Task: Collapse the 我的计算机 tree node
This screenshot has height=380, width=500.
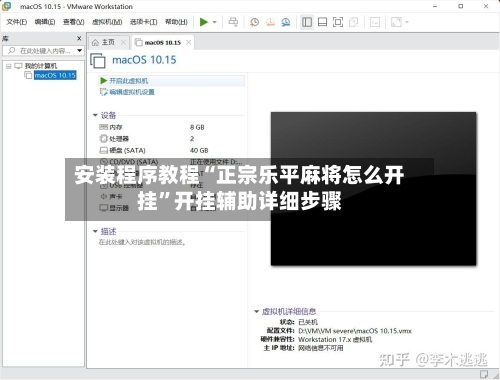Action: coord(9,66)
